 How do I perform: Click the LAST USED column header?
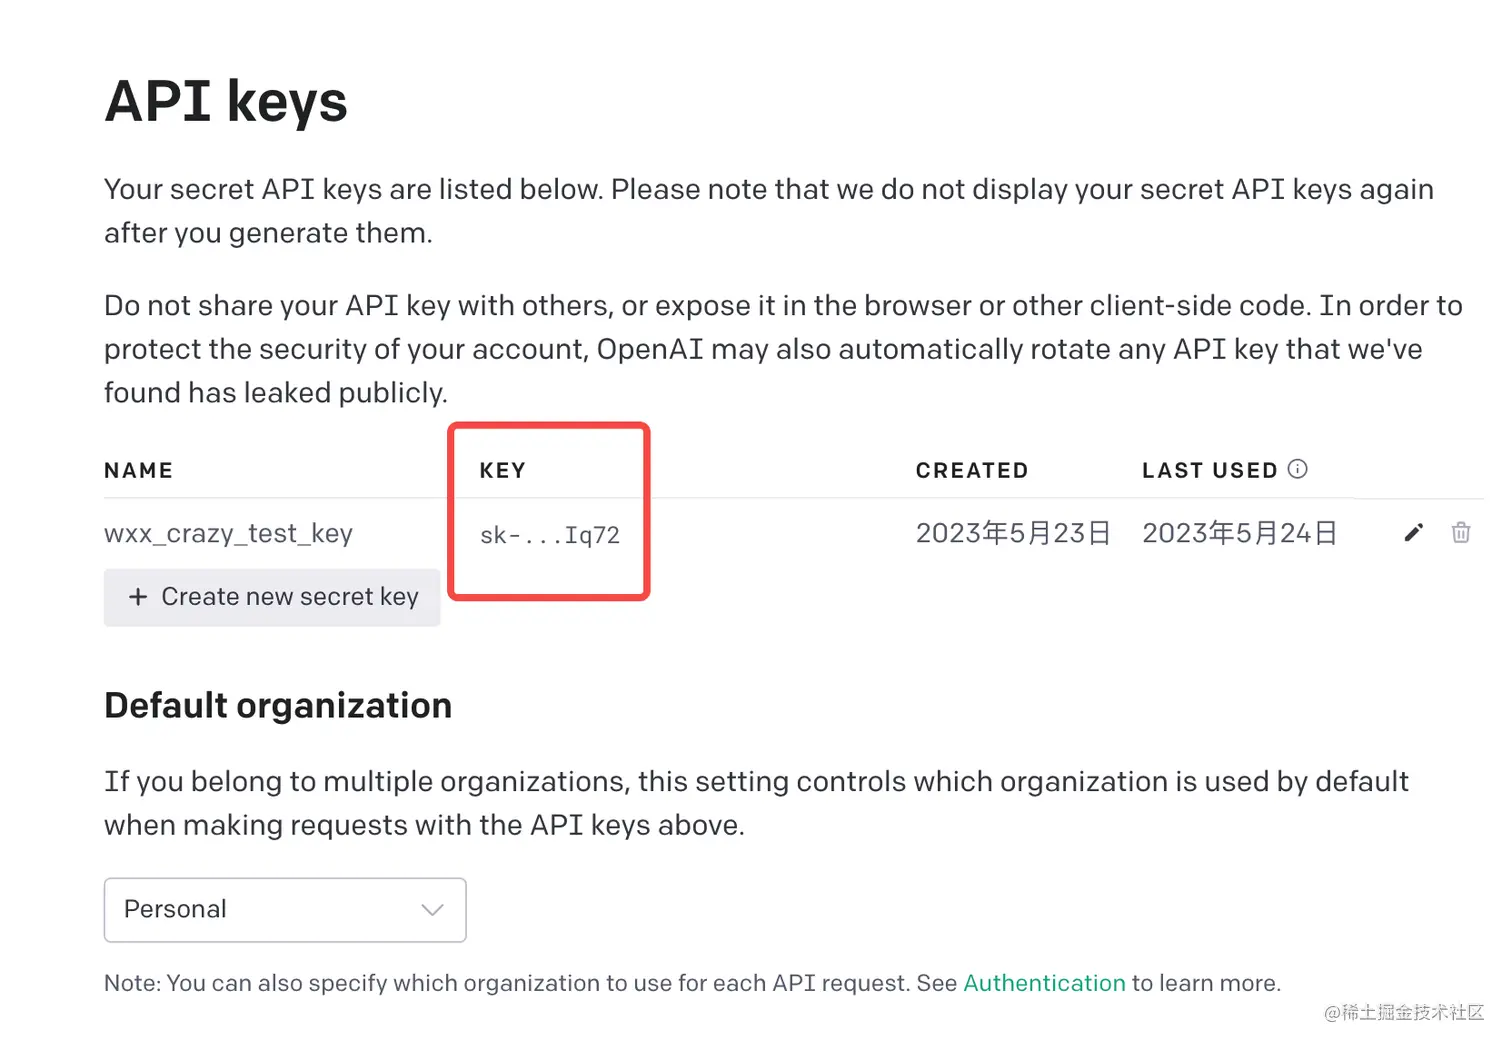(1210, 471)
